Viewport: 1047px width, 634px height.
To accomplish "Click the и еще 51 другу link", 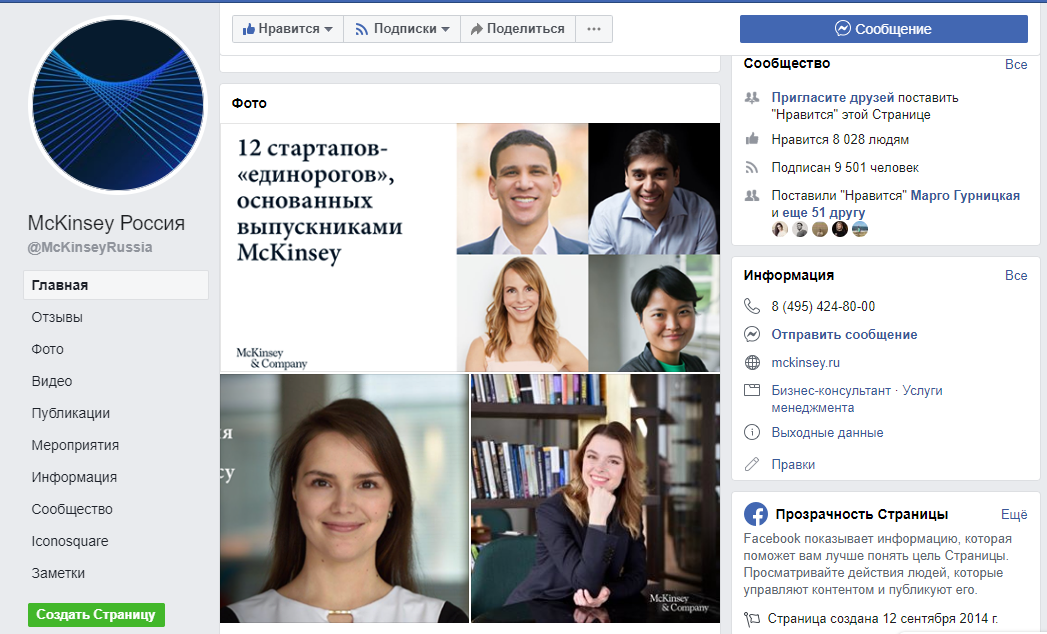I will (819, 212).
